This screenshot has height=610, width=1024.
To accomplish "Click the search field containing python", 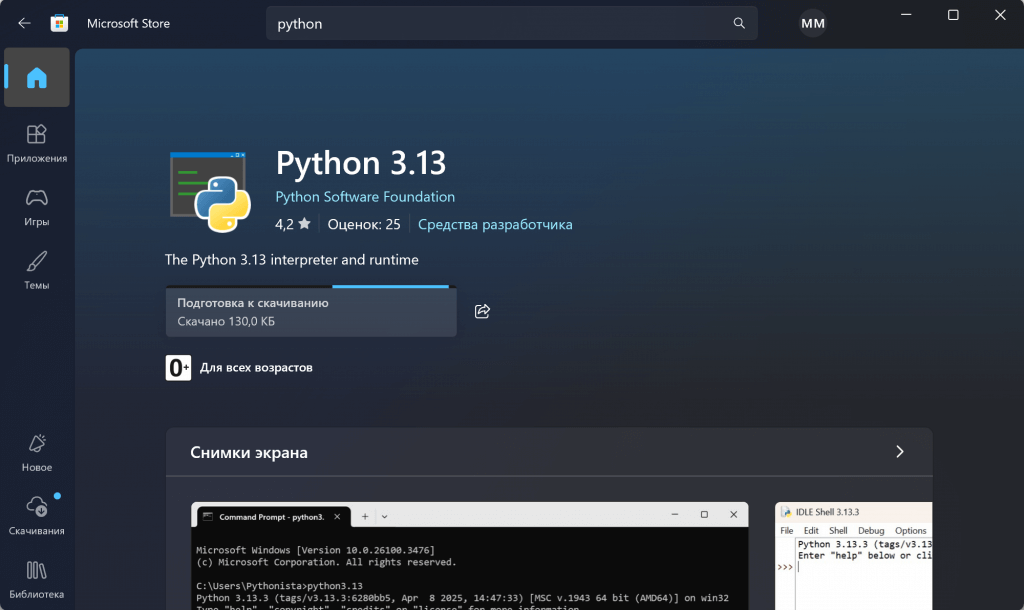I will [x=500, y=23].
